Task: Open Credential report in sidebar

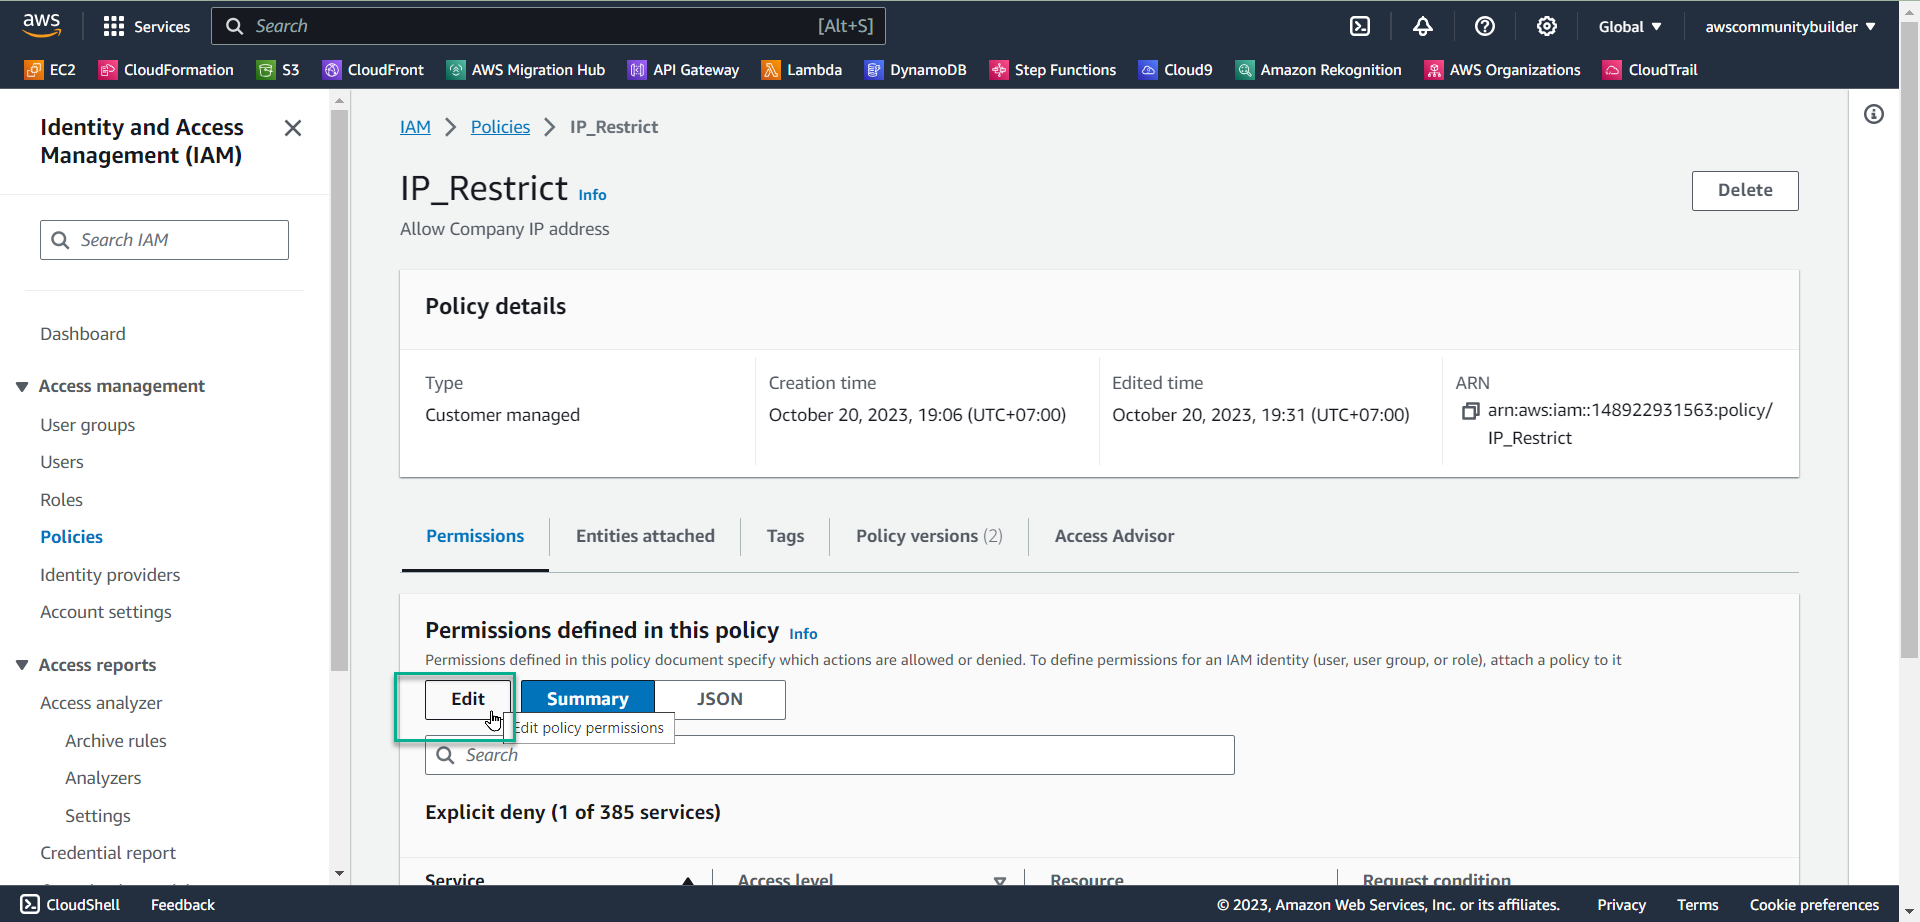Action: pyautogui.click(x=108, y=853)
